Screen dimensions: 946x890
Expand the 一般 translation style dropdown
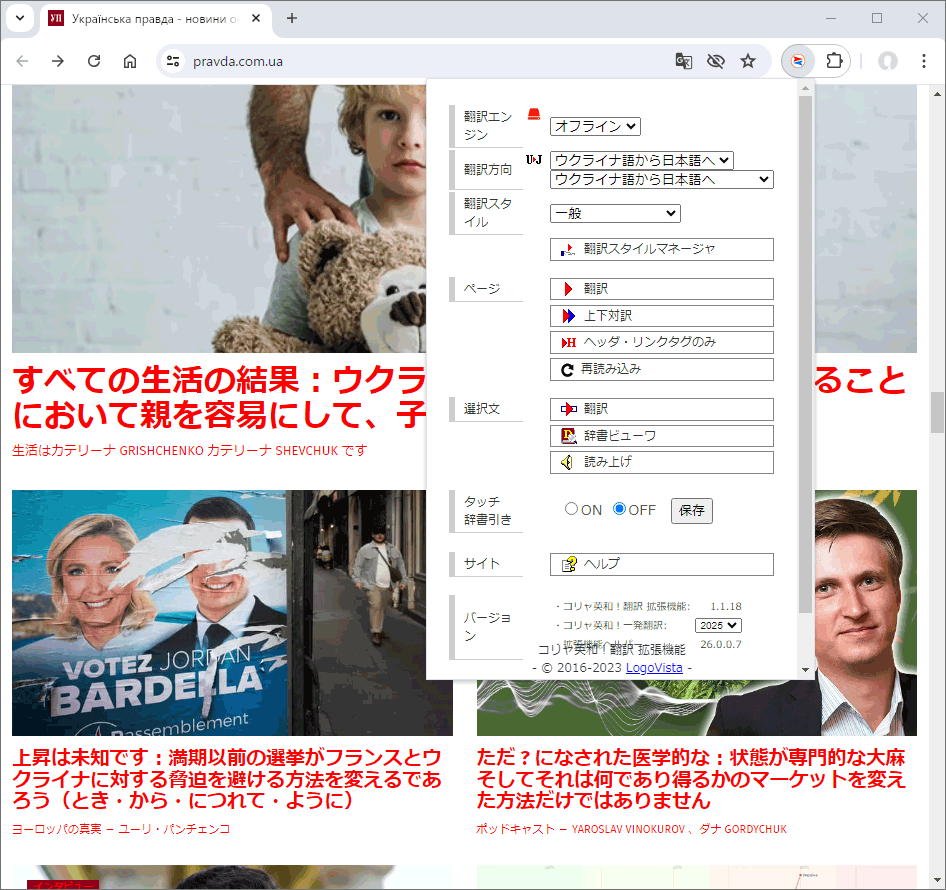pyautogui.click(x=615, y=213)
